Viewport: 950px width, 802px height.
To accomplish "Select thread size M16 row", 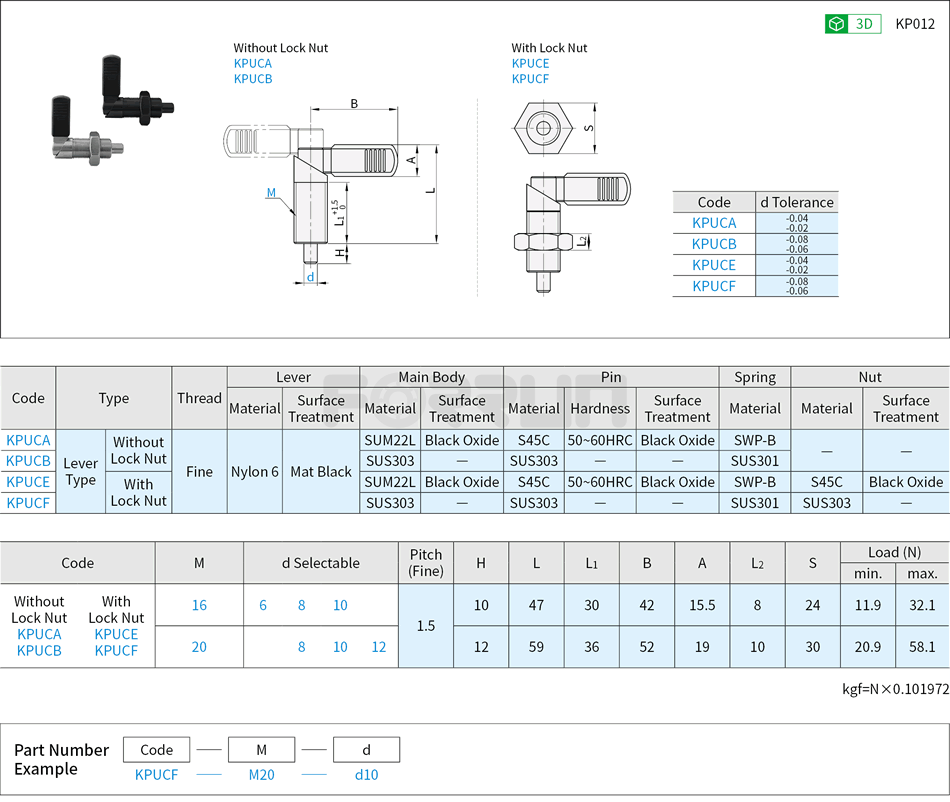I will point(198,606).
